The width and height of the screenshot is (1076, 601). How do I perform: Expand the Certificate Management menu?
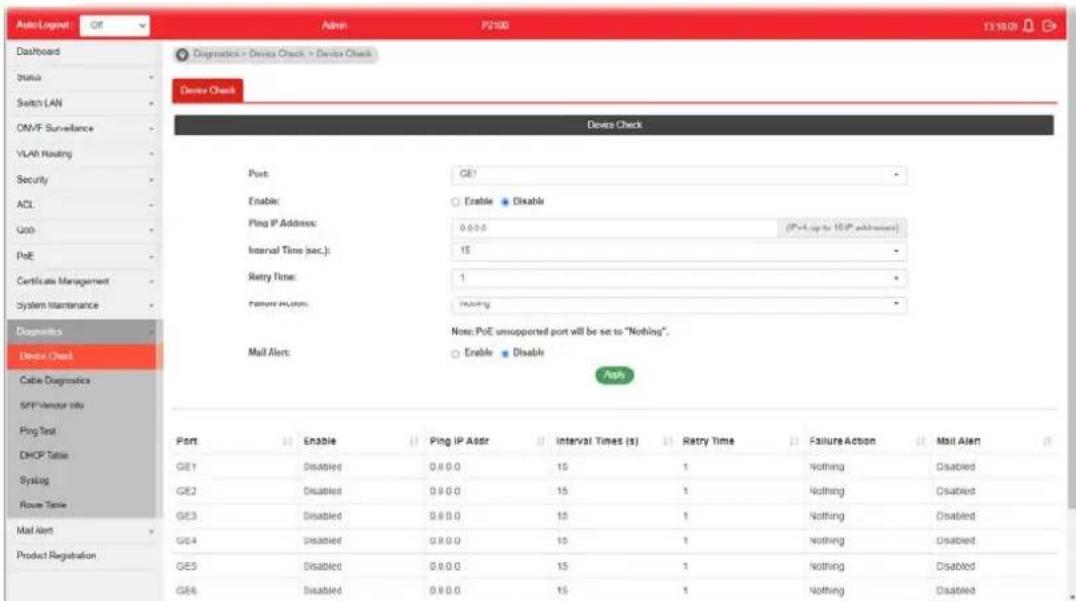point(84,281)
